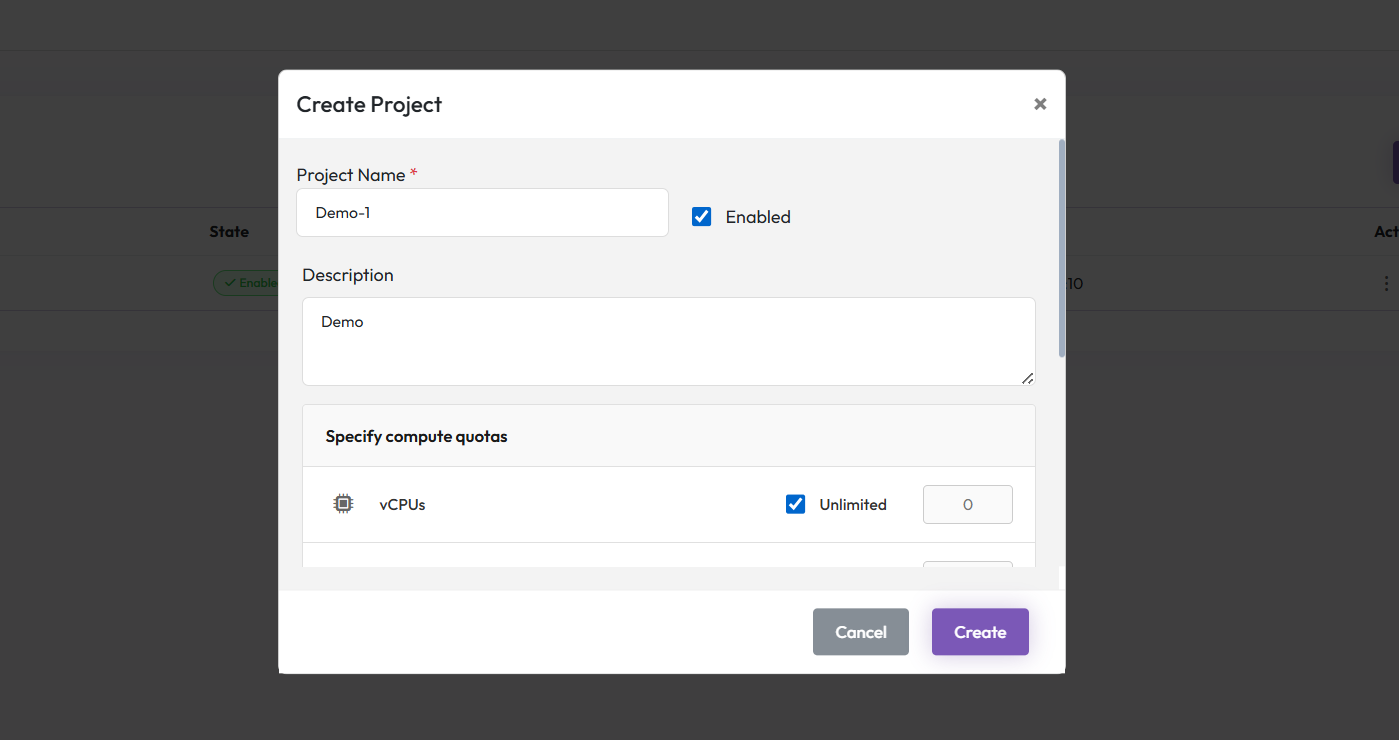Screen dimensions: 1399x740
Task: Click the State column header
Action: tap(229, 232)
